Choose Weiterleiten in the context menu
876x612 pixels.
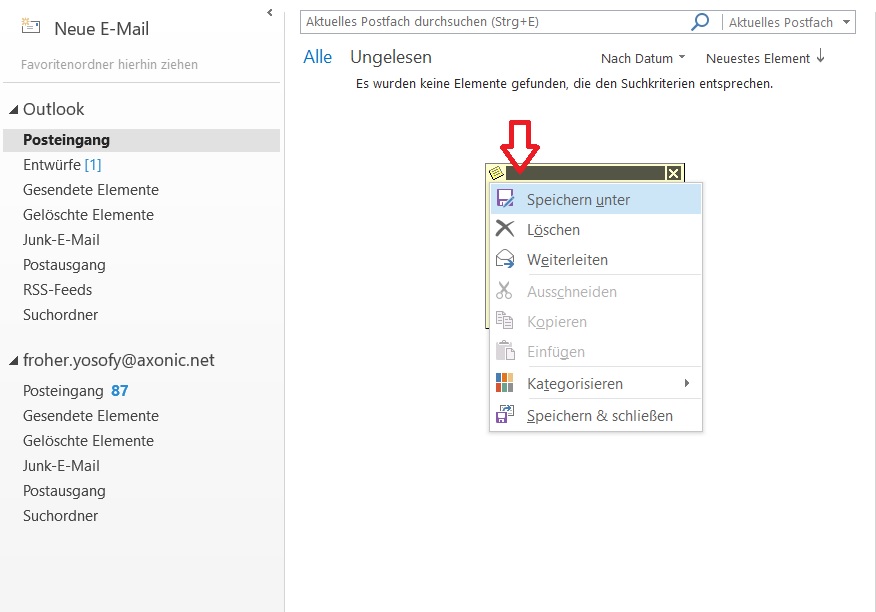point(596,260)
